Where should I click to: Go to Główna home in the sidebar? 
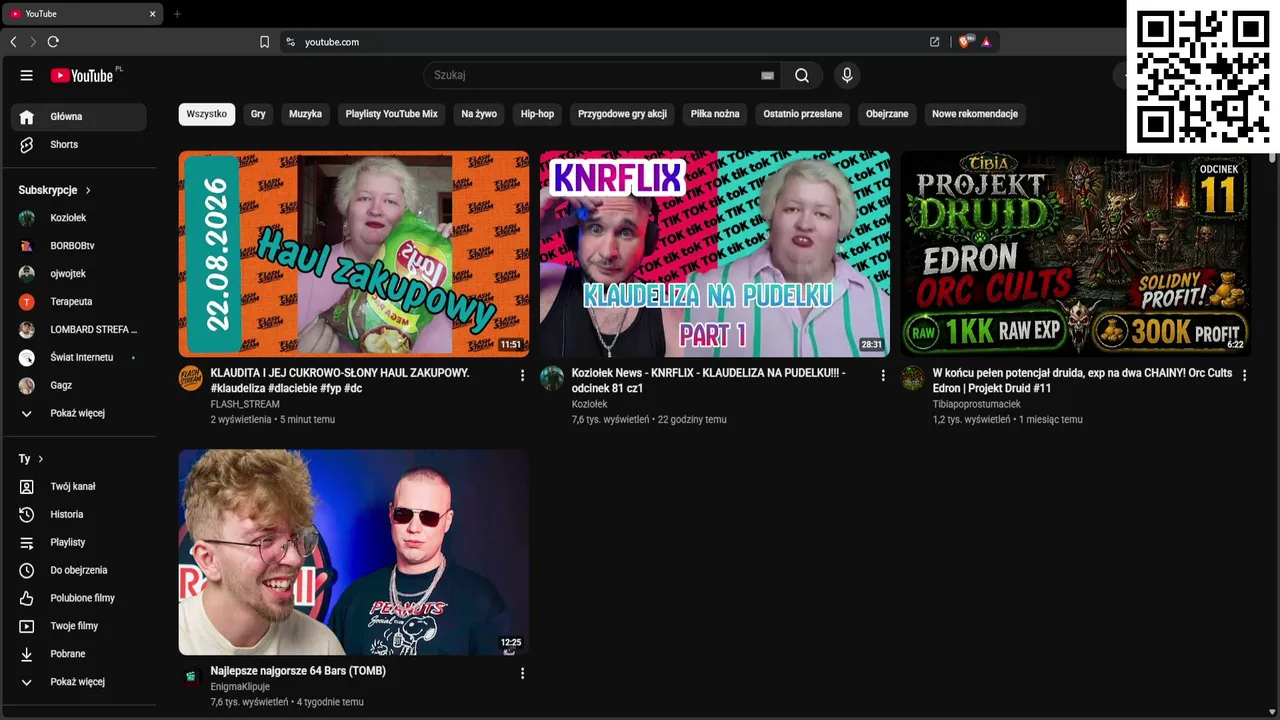(x=79, y=117)
